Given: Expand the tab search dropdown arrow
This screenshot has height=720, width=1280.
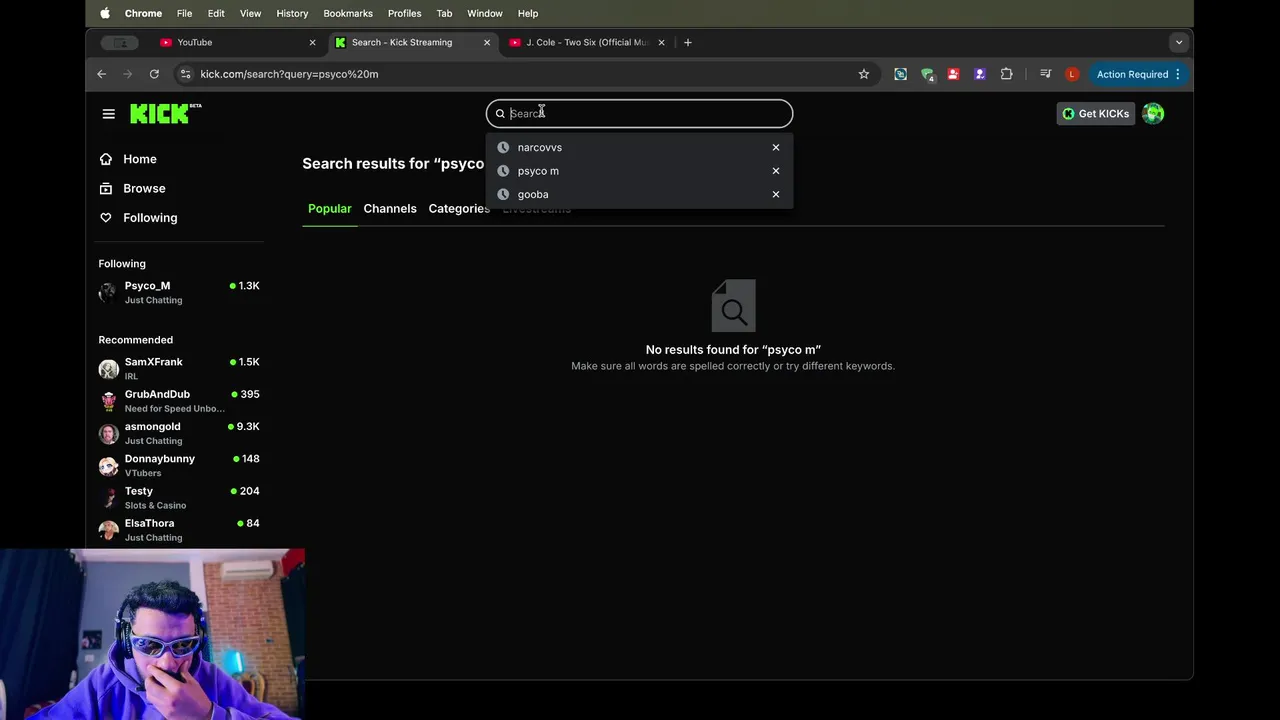Looking at the screenshot, I should [1179, 42].
